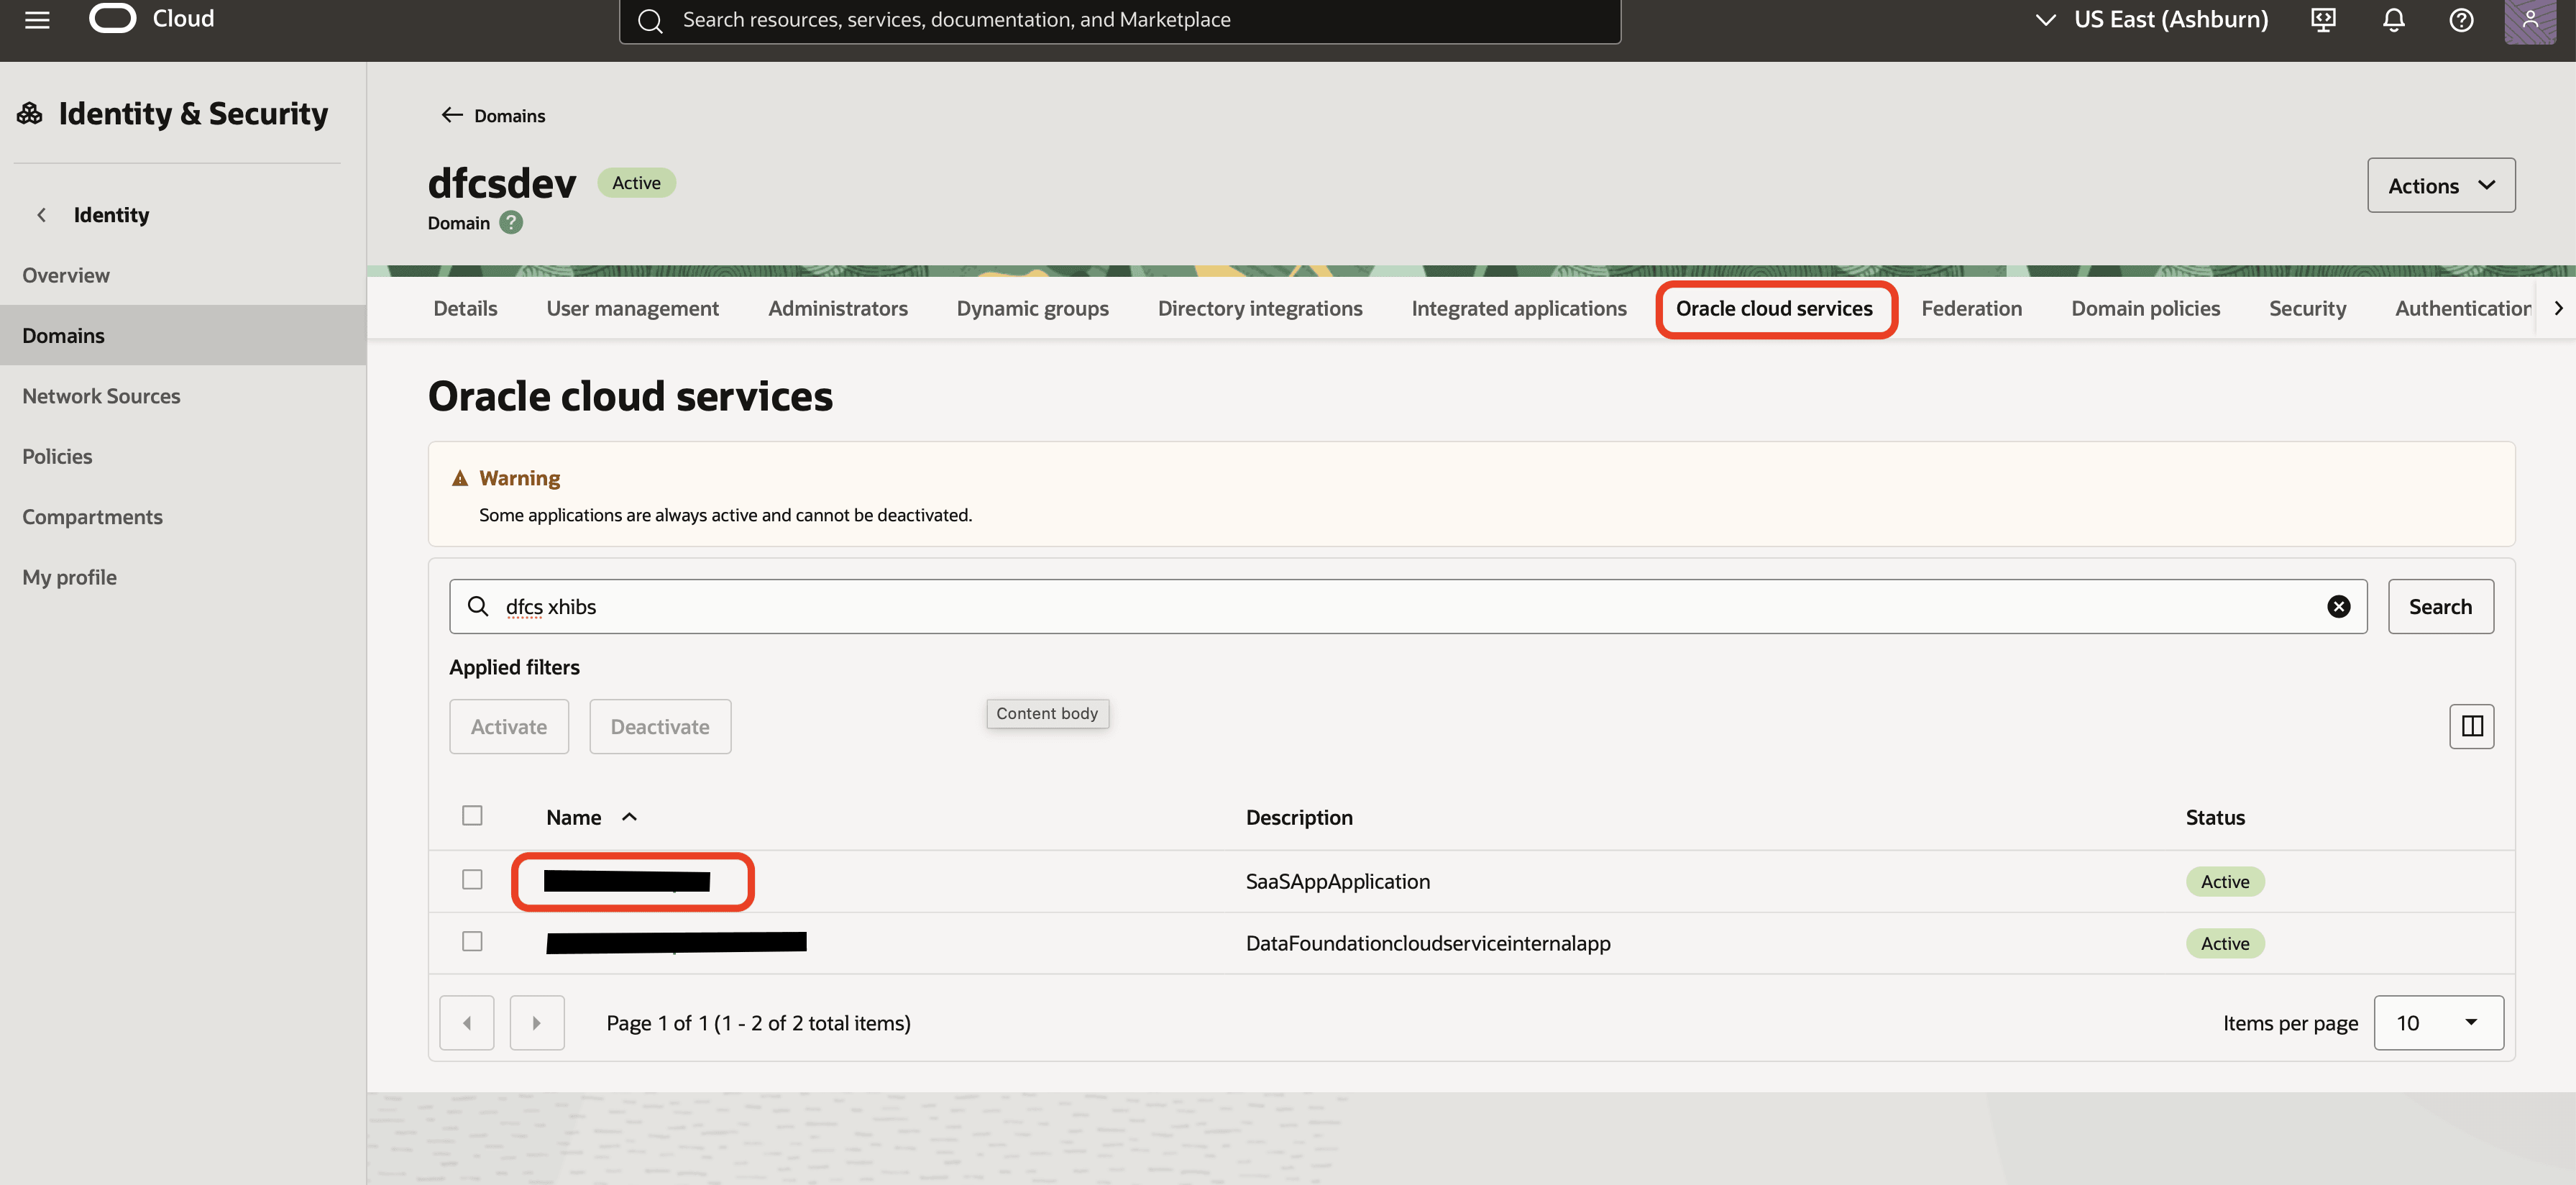This screenshot has height=1185, width=2576.
Task: Expand the Actions dropdown
Action: click(x=2441, y=185)
